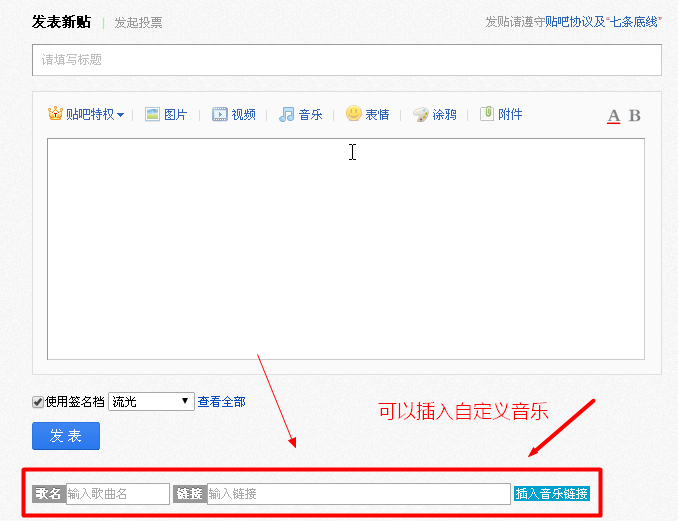Screen dimensions: 678x521
Task: Open the 涂鸦 doodle palette icon
Action: (x=421, y=114)
